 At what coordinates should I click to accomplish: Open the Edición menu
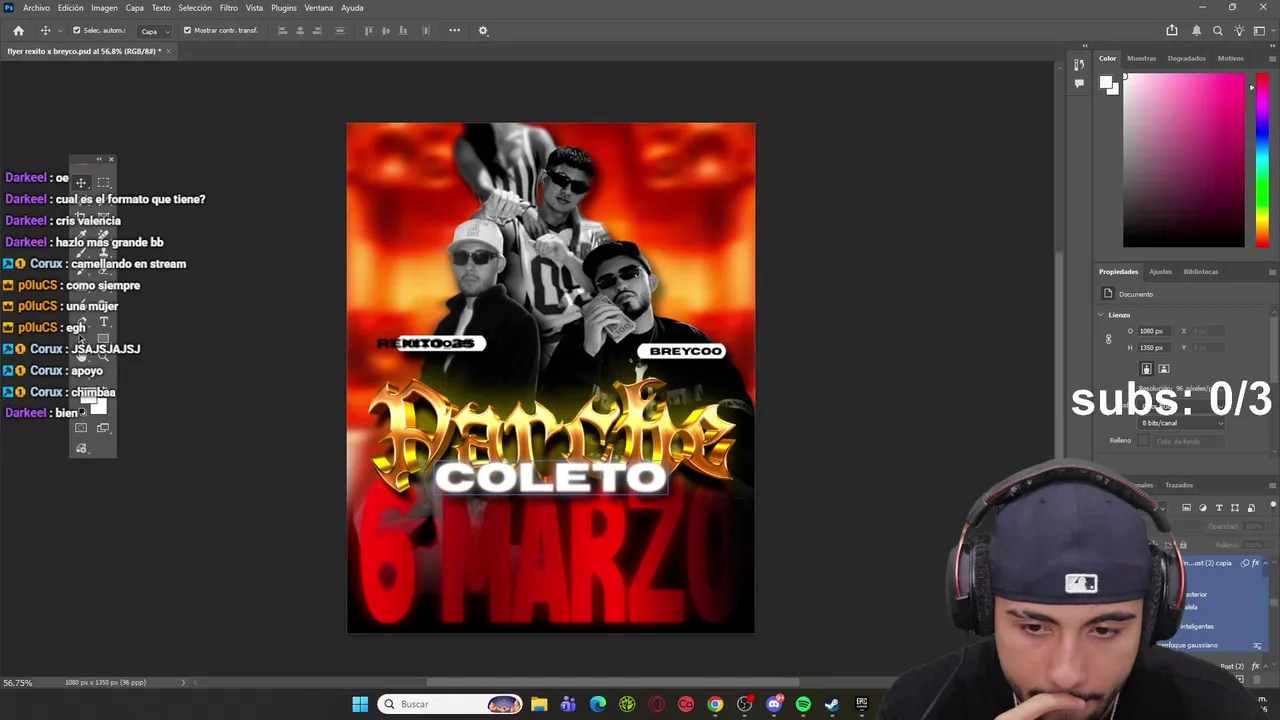point(70,8)
